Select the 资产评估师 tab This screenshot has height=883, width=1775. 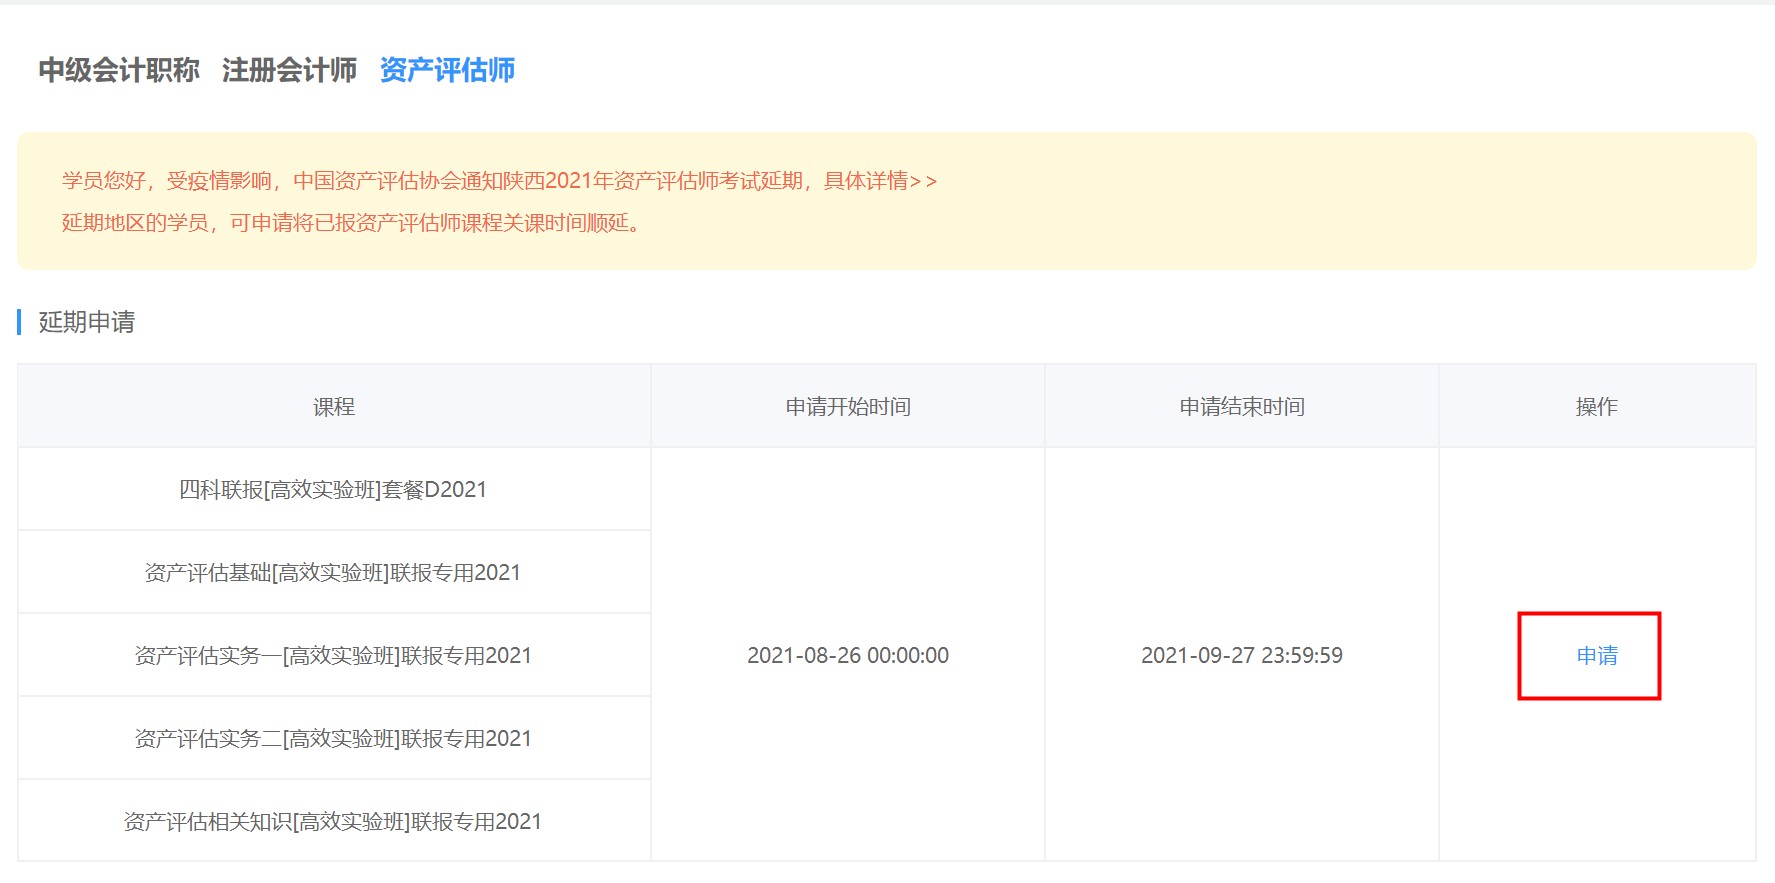(447, 70)
